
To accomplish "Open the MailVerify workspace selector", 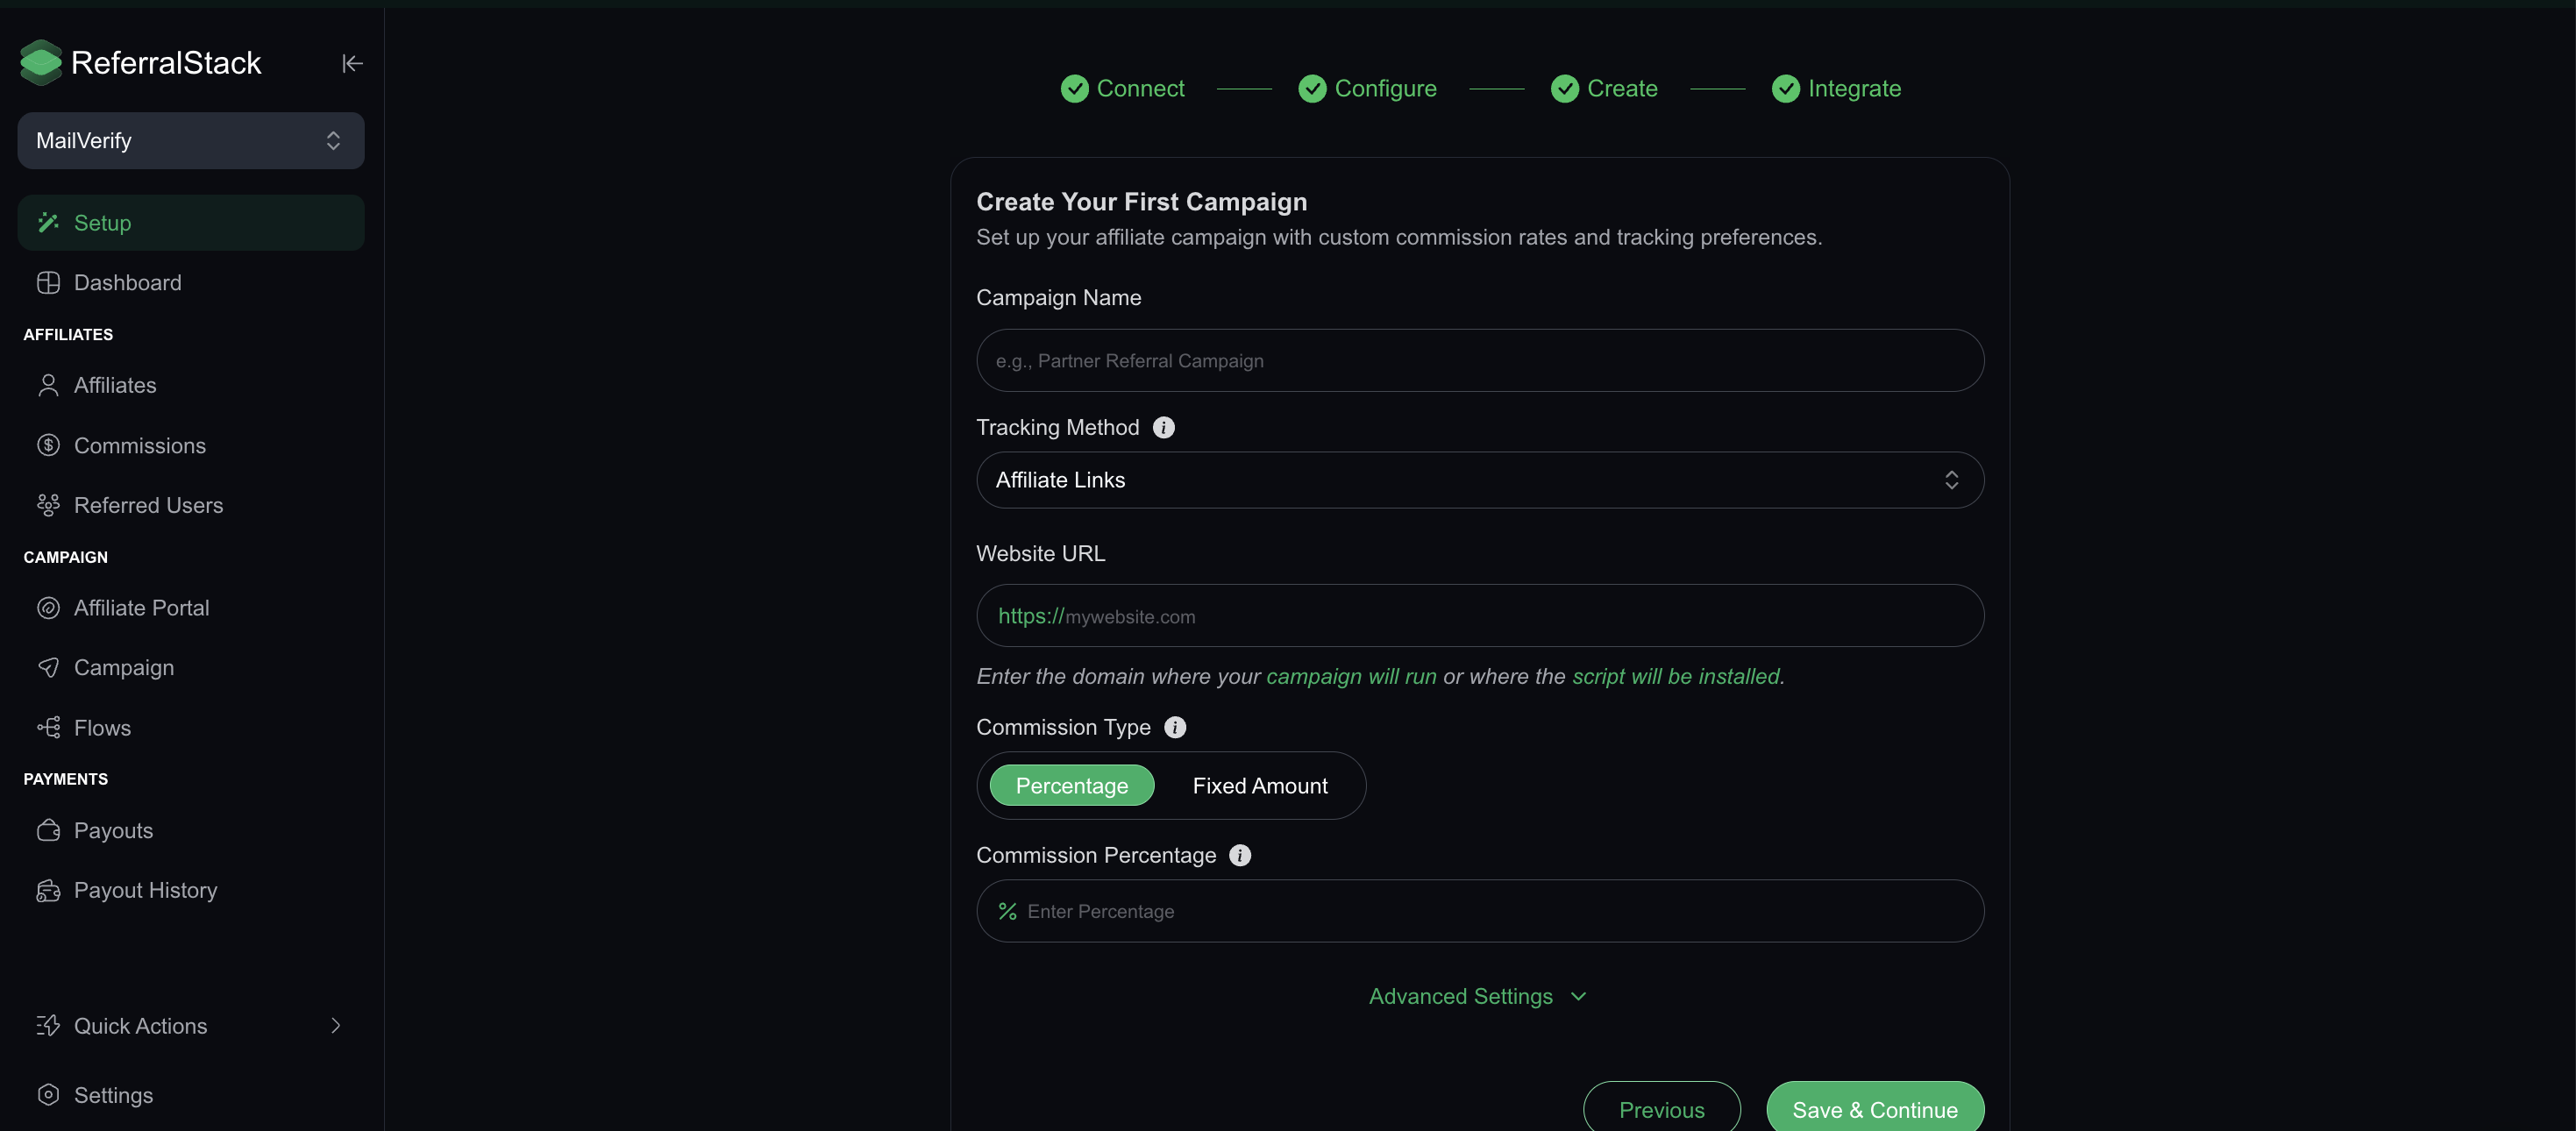I will click(x=191, y=141).
